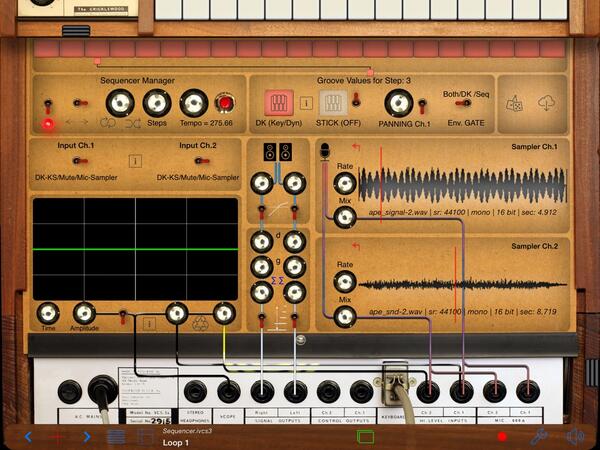
Task: Flip the horizontal switch in Sequencer Manager
Action: [x=80, y=103]
